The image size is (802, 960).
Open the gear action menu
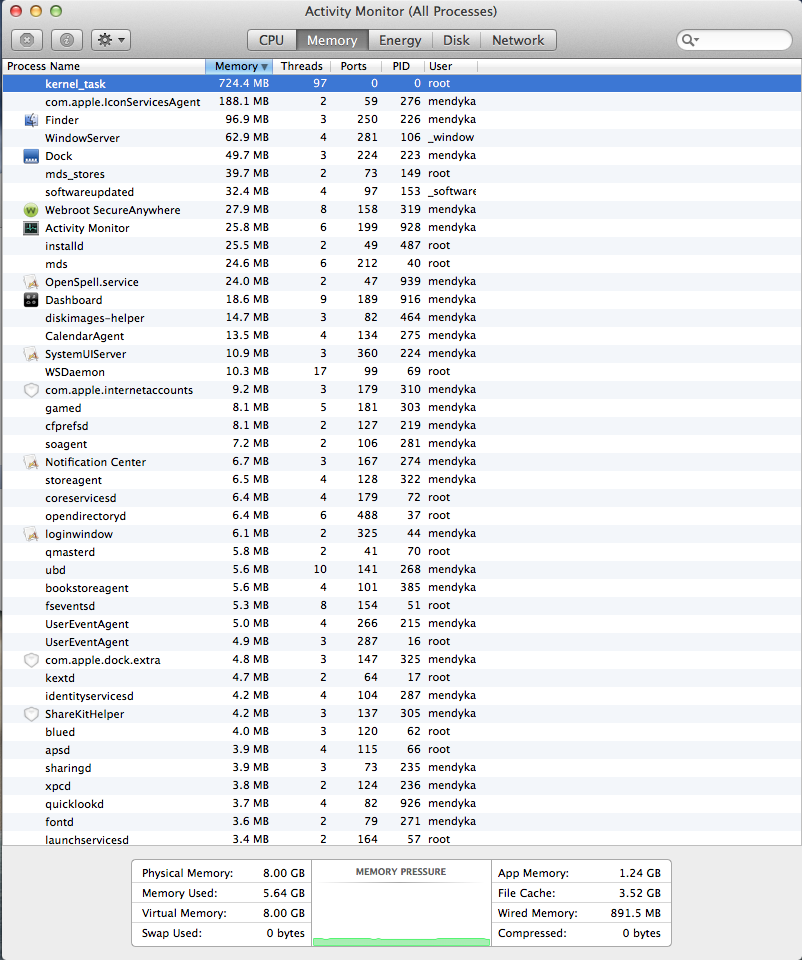(x=111, y=40)
